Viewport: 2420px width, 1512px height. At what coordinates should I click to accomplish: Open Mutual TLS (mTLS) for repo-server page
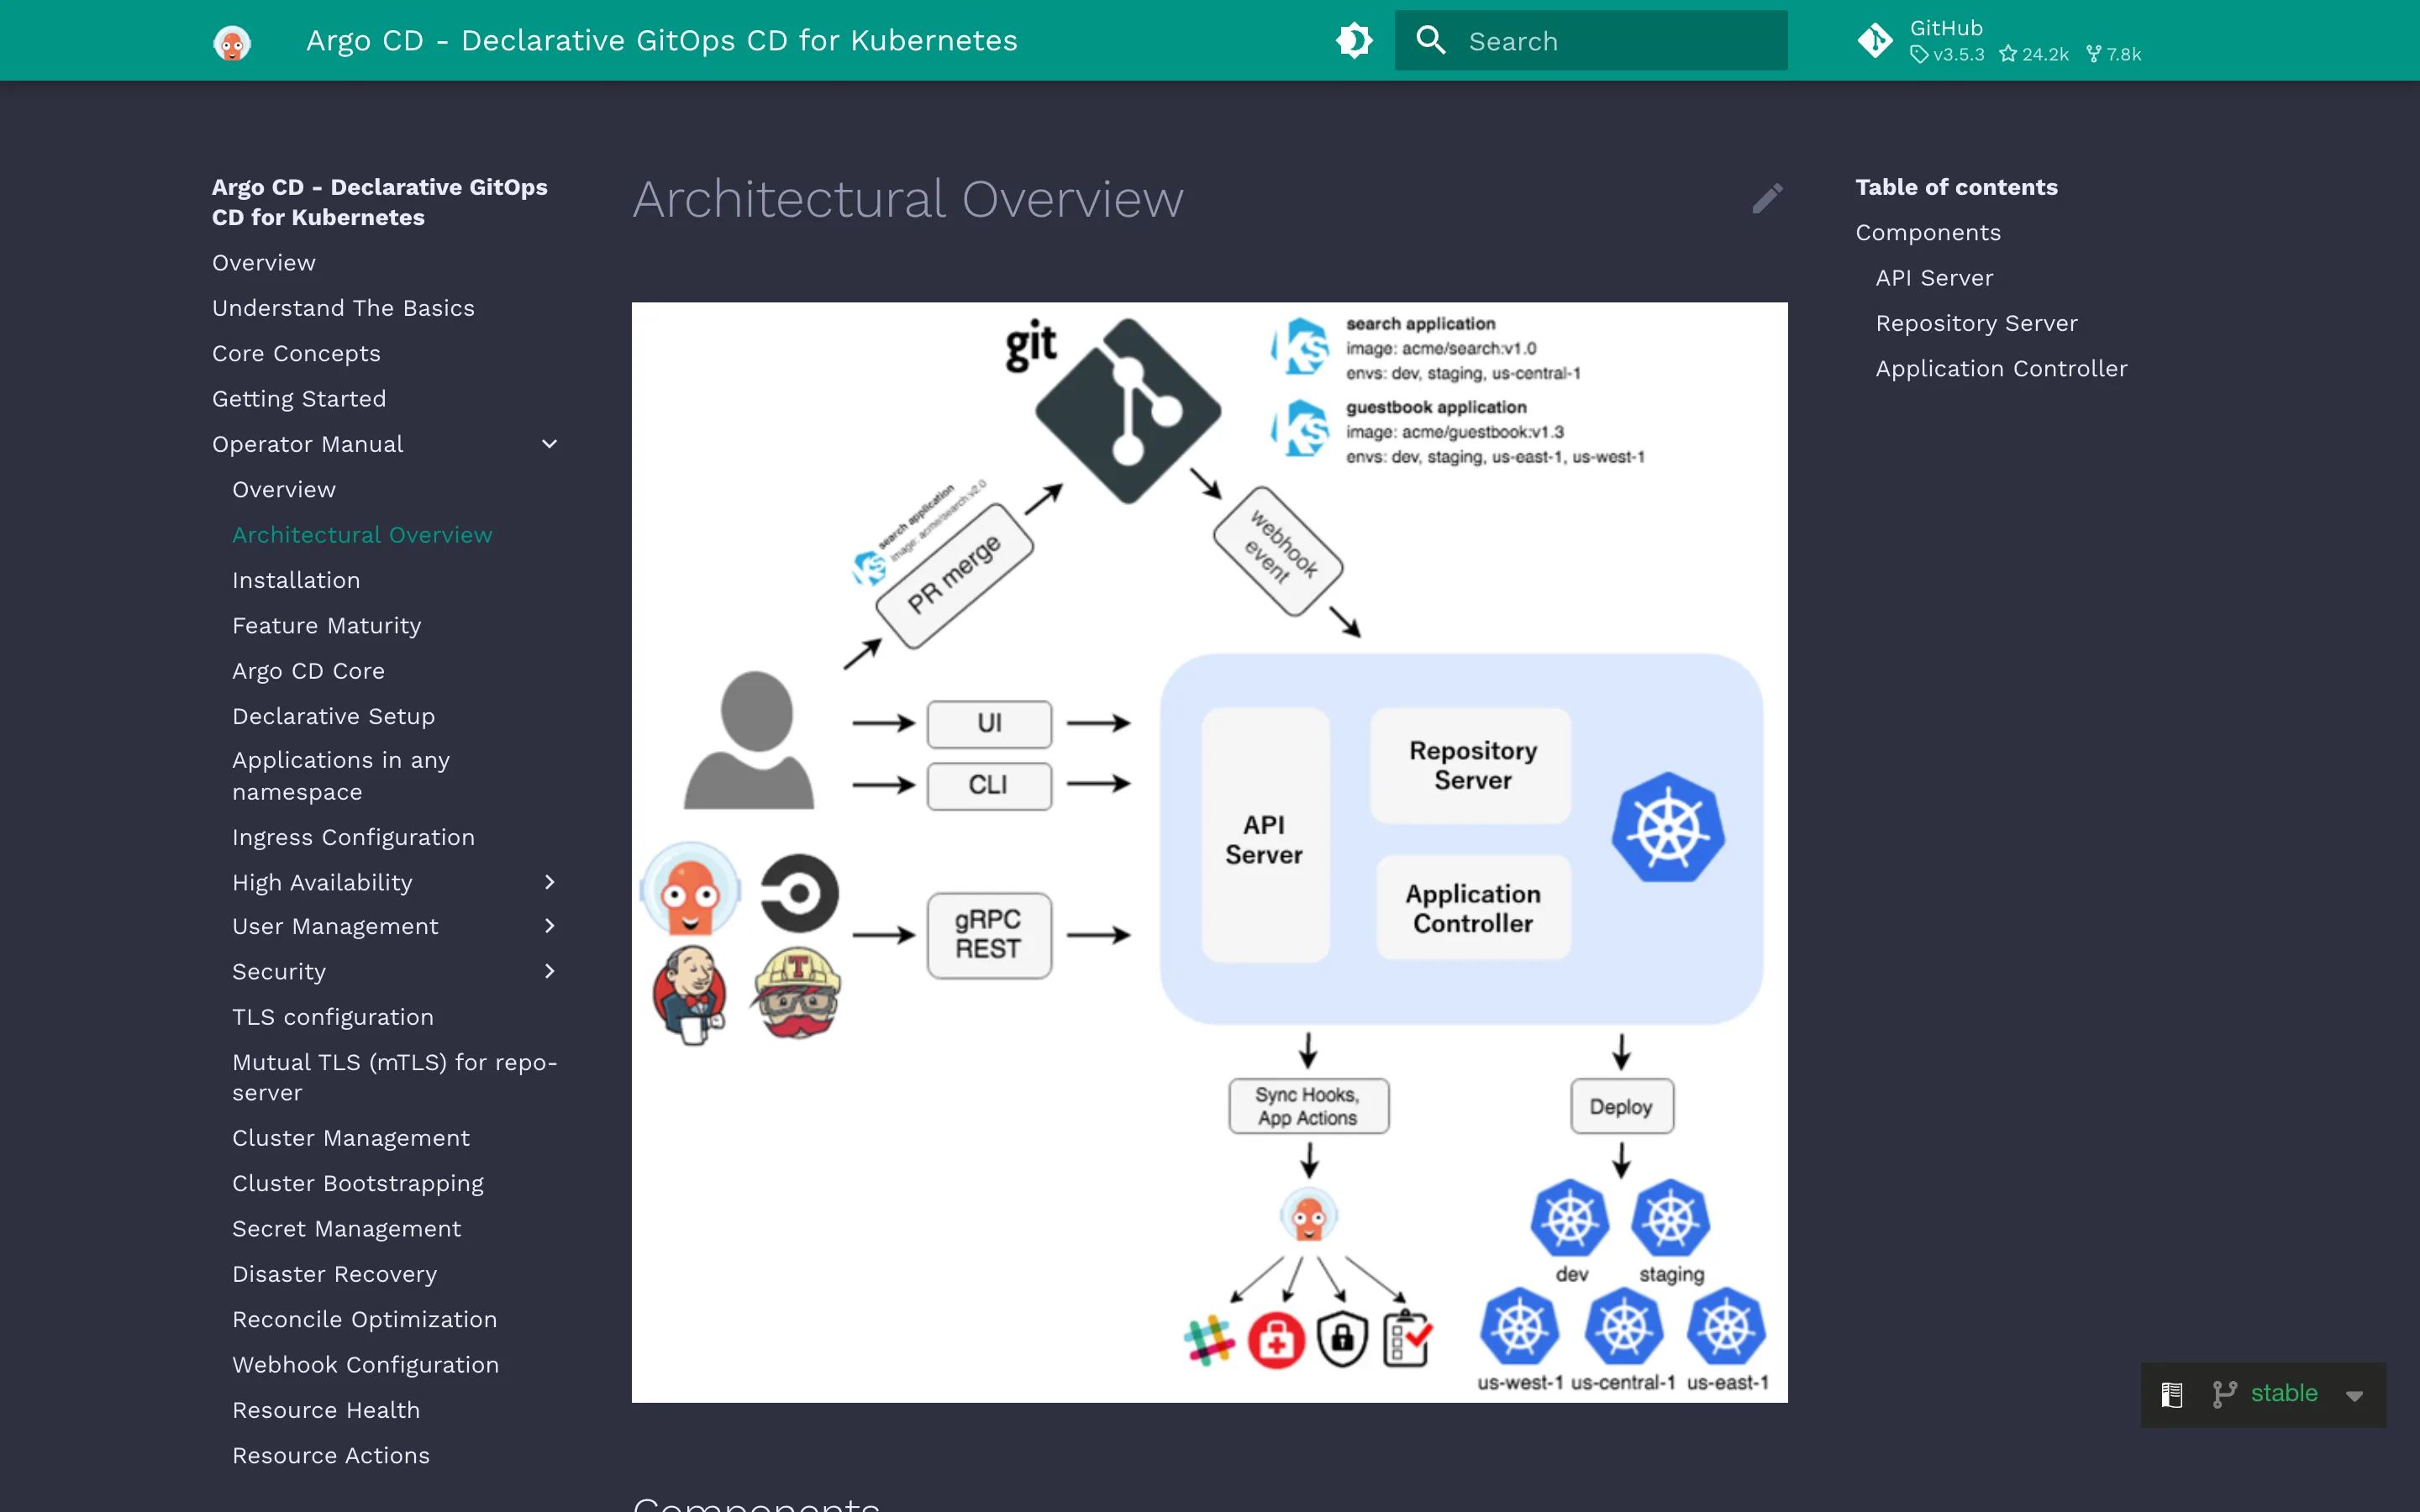395,1077
